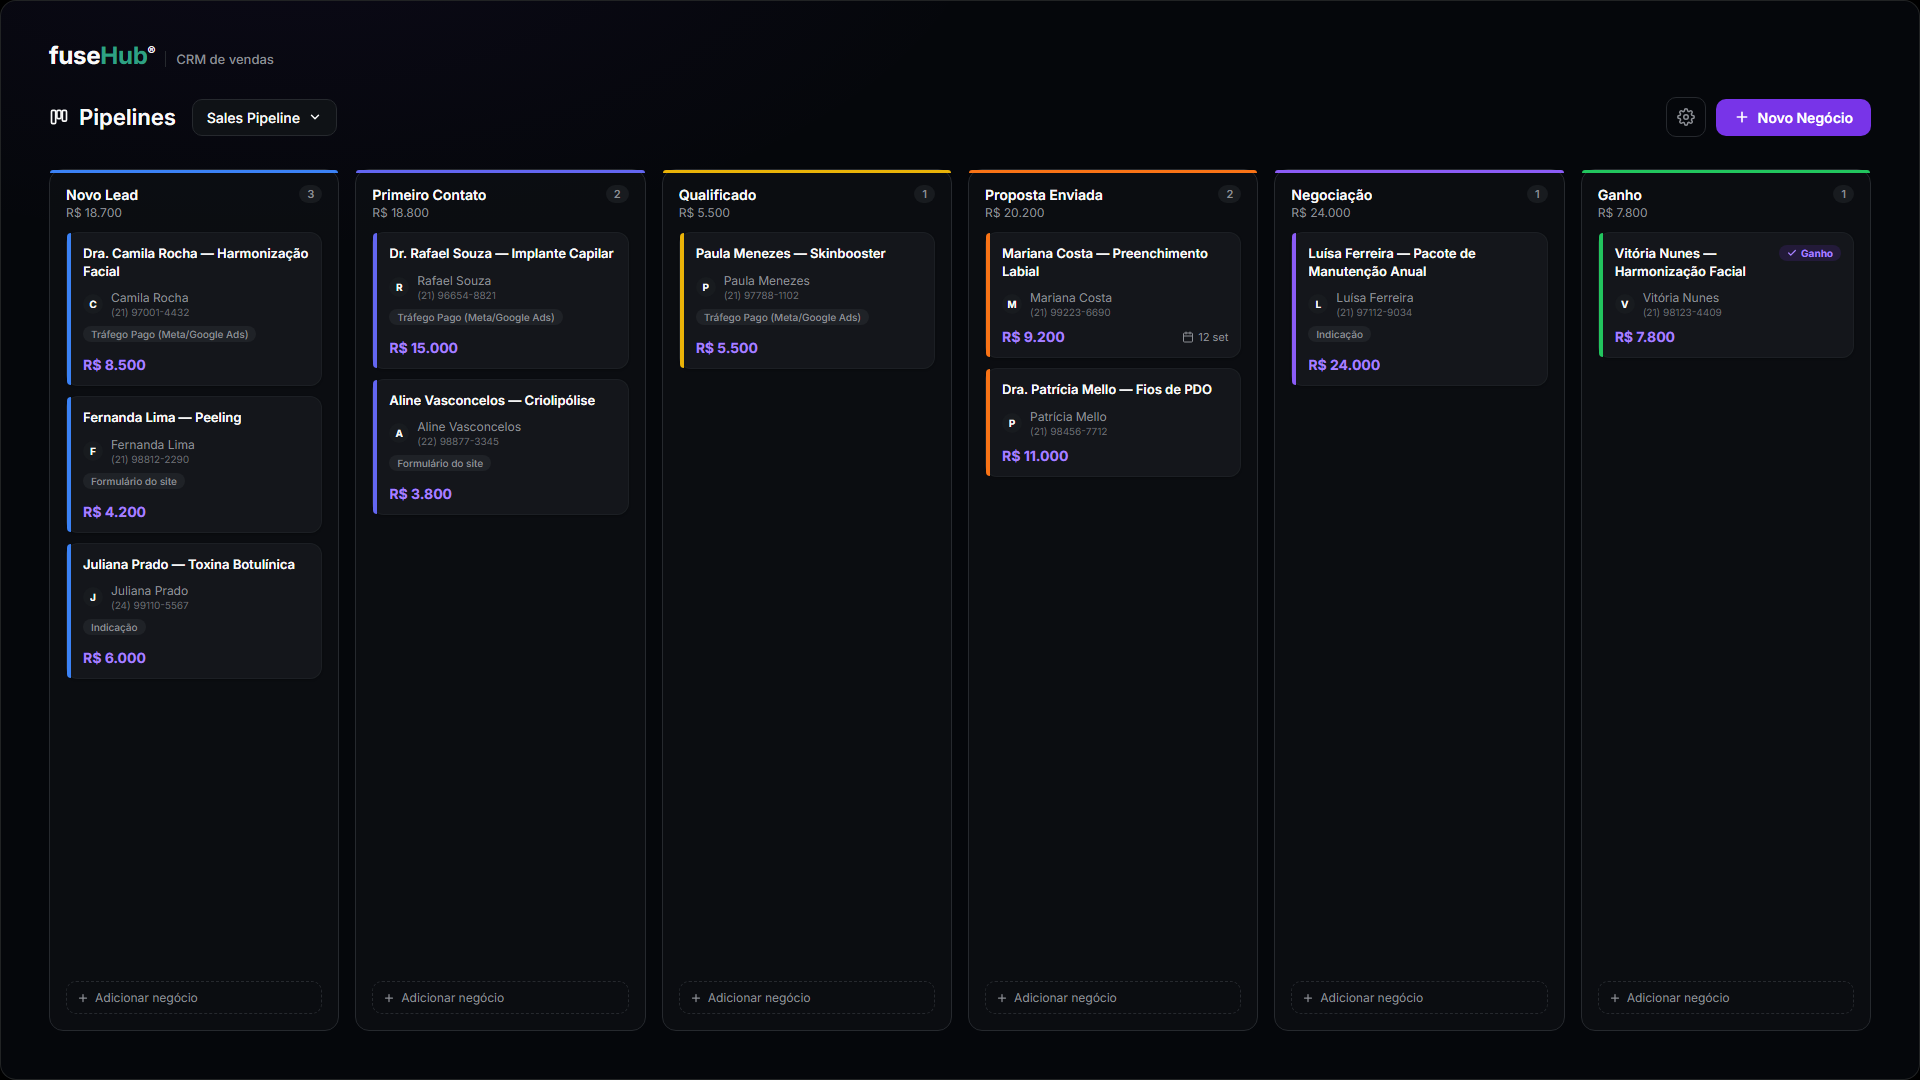
Task: Add a deal in the Qualificado column
Action: (x=807, y=997)
